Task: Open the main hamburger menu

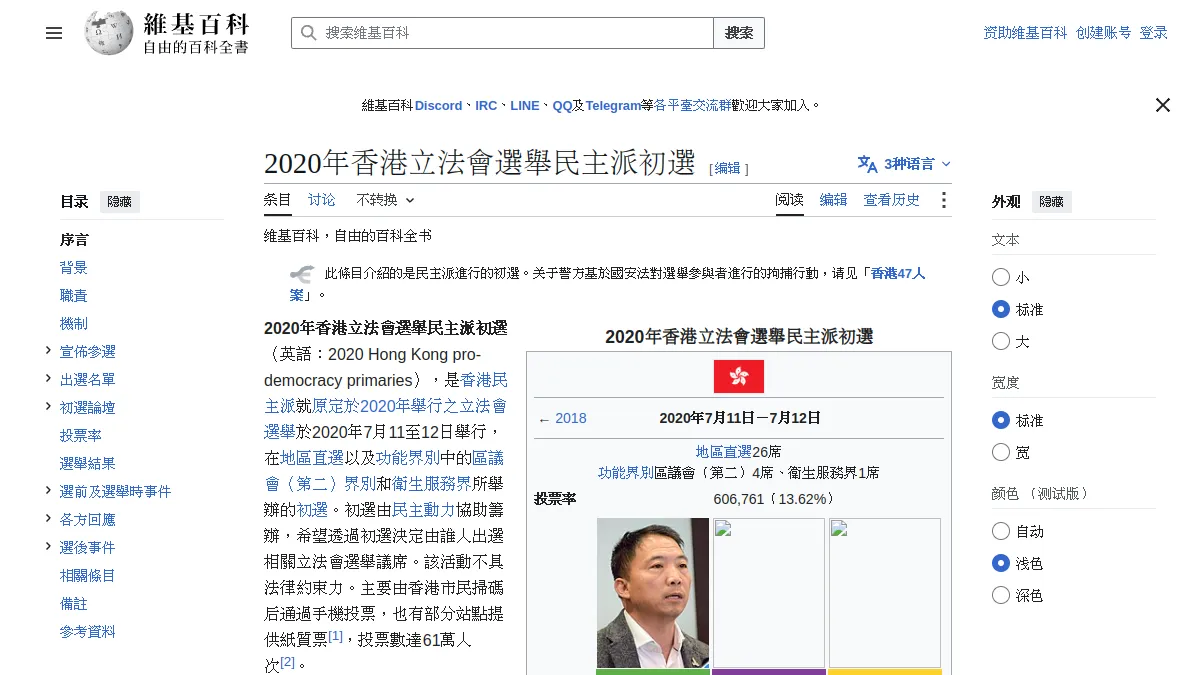Action: (54, 33)
